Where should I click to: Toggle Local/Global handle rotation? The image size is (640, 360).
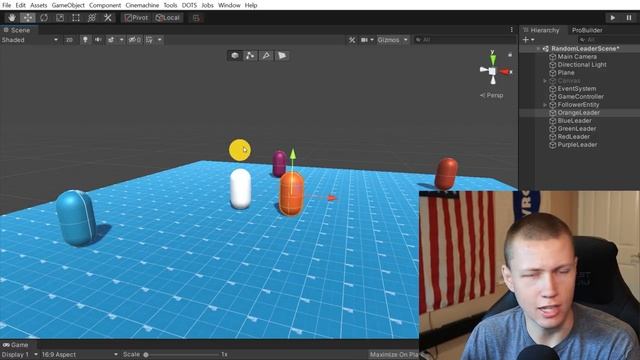click(x=168, y=18)
